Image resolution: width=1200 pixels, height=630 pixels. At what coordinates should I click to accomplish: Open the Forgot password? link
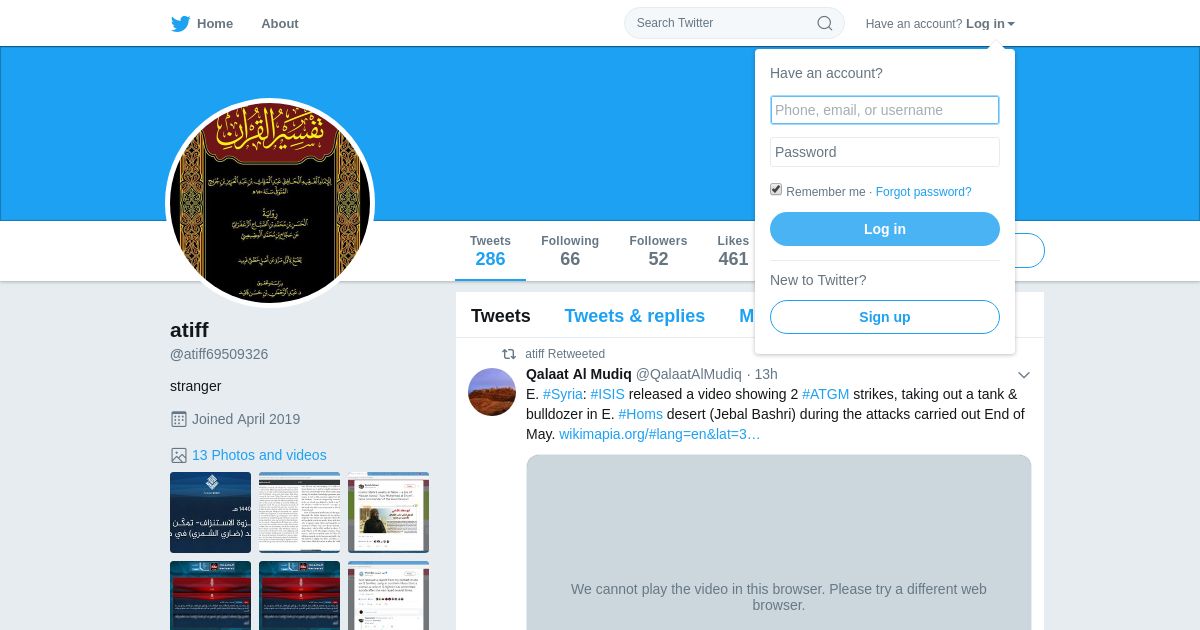coord(923,192)
